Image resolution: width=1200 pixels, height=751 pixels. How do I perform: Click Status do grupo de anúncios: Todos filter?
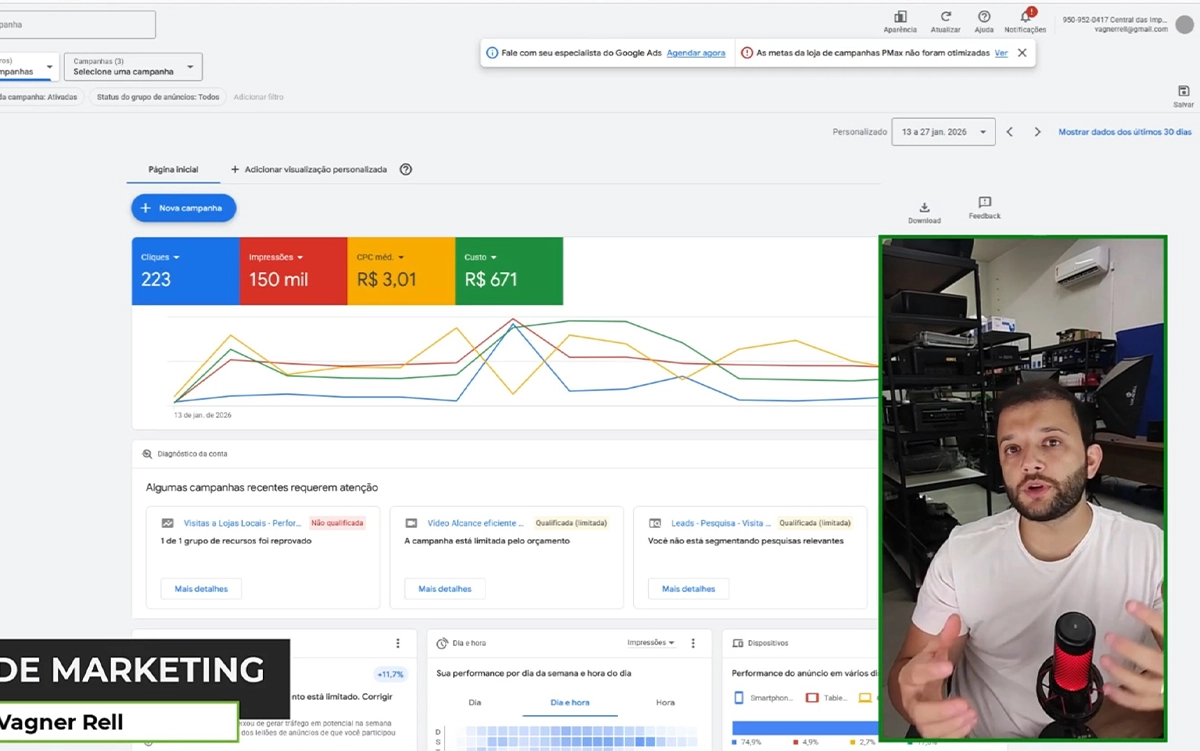[157, 97]
